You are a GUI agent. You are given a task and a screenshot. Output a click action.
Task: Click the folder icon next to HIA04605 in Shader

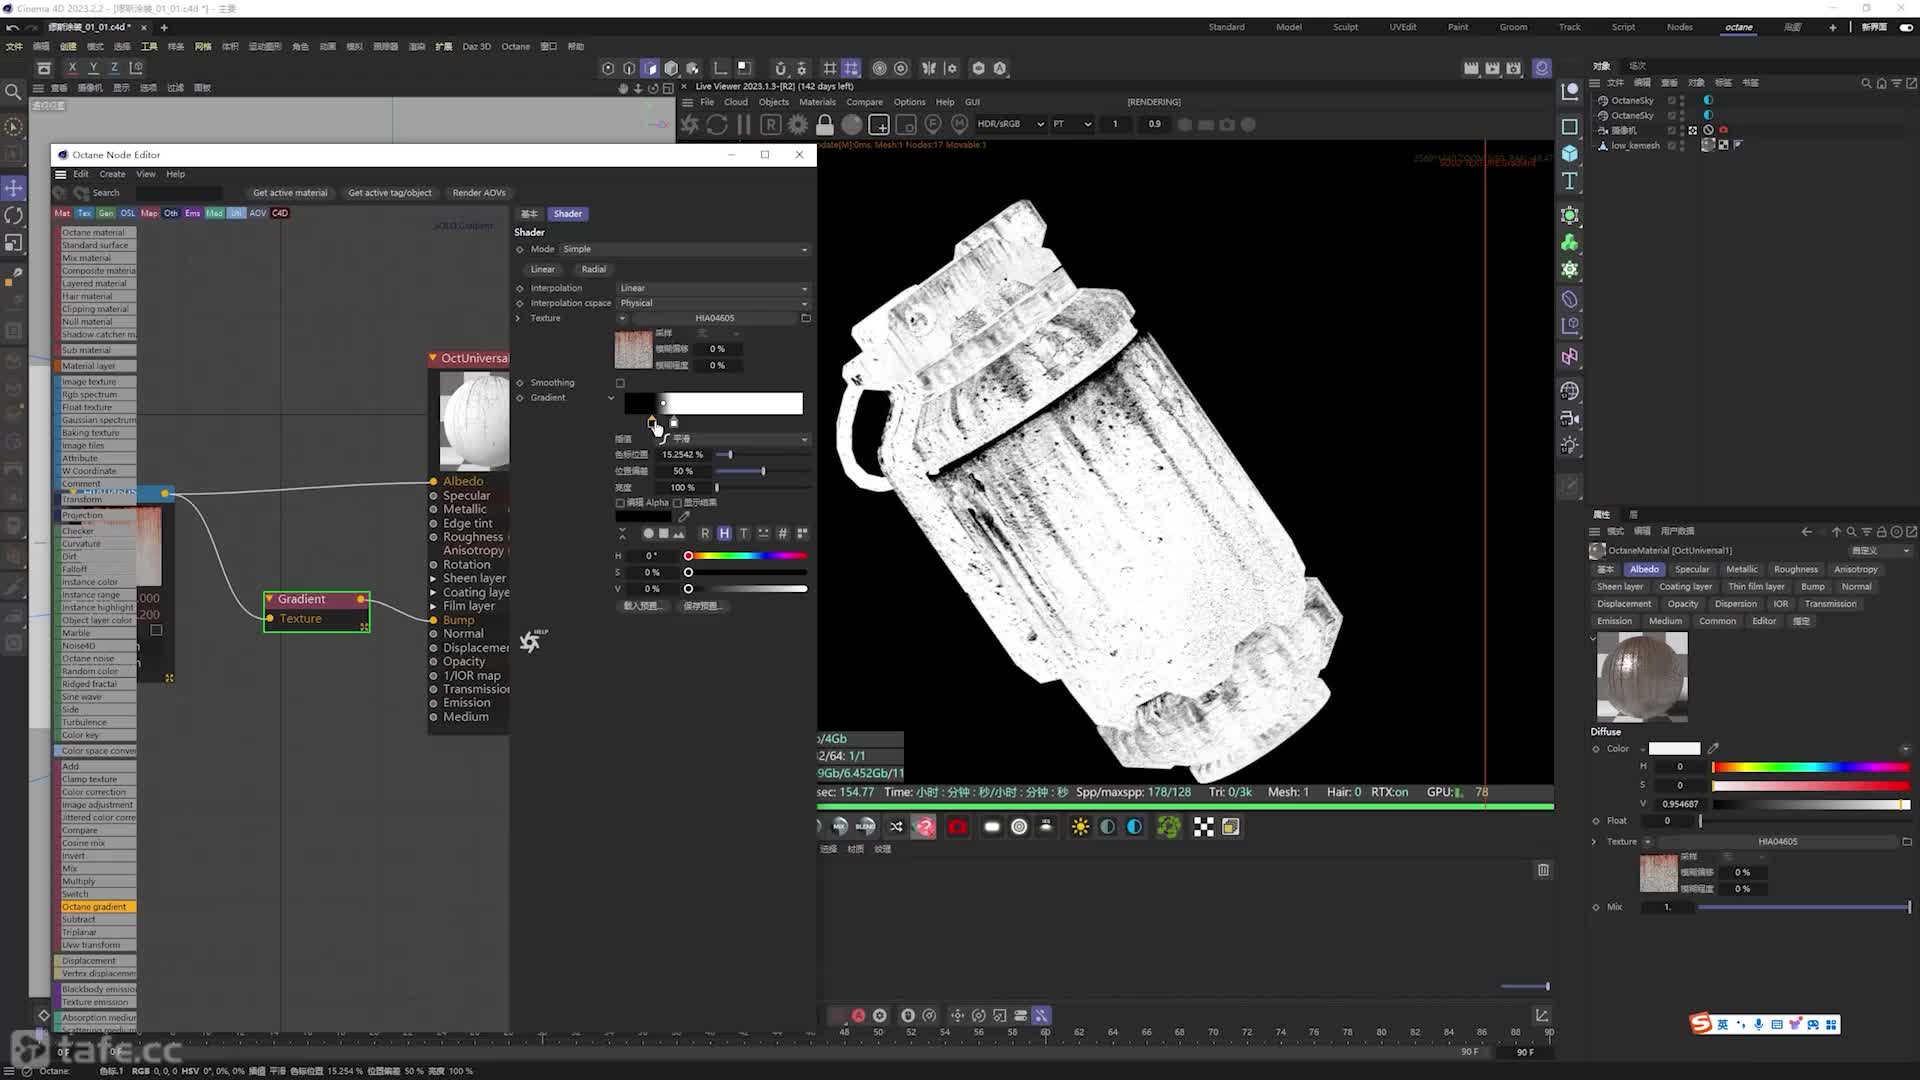coord(806,318)
